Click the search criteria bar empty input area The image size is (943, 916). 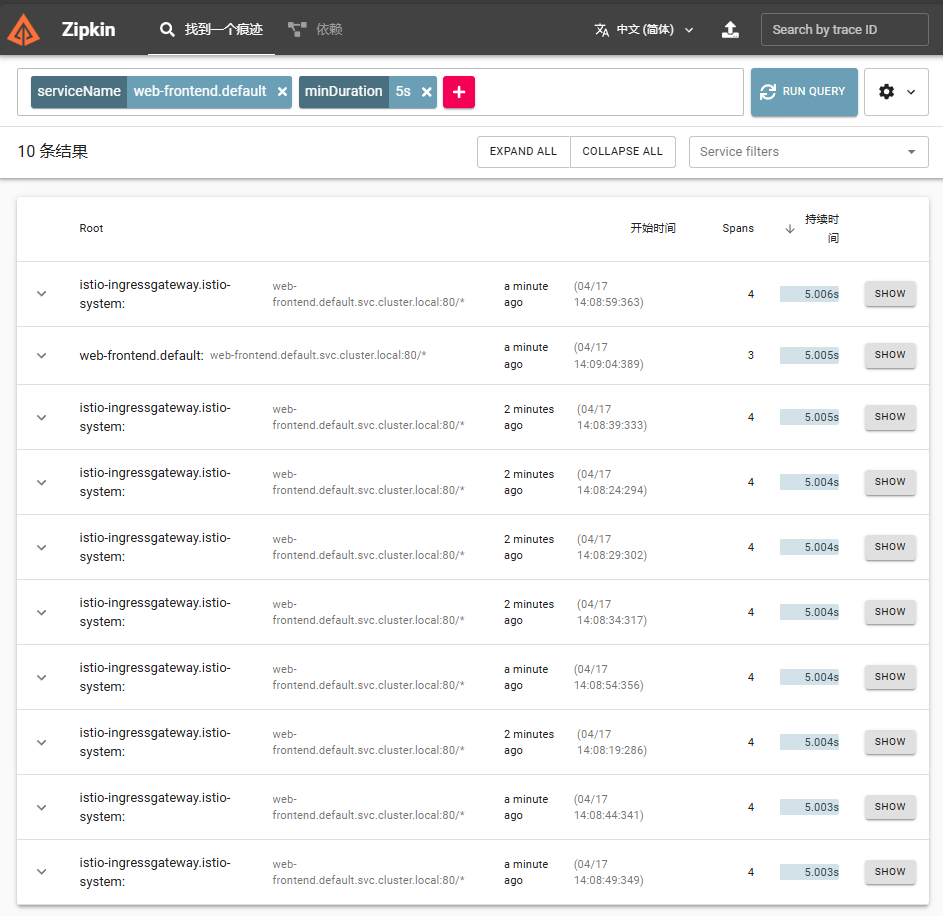(607, 92)
